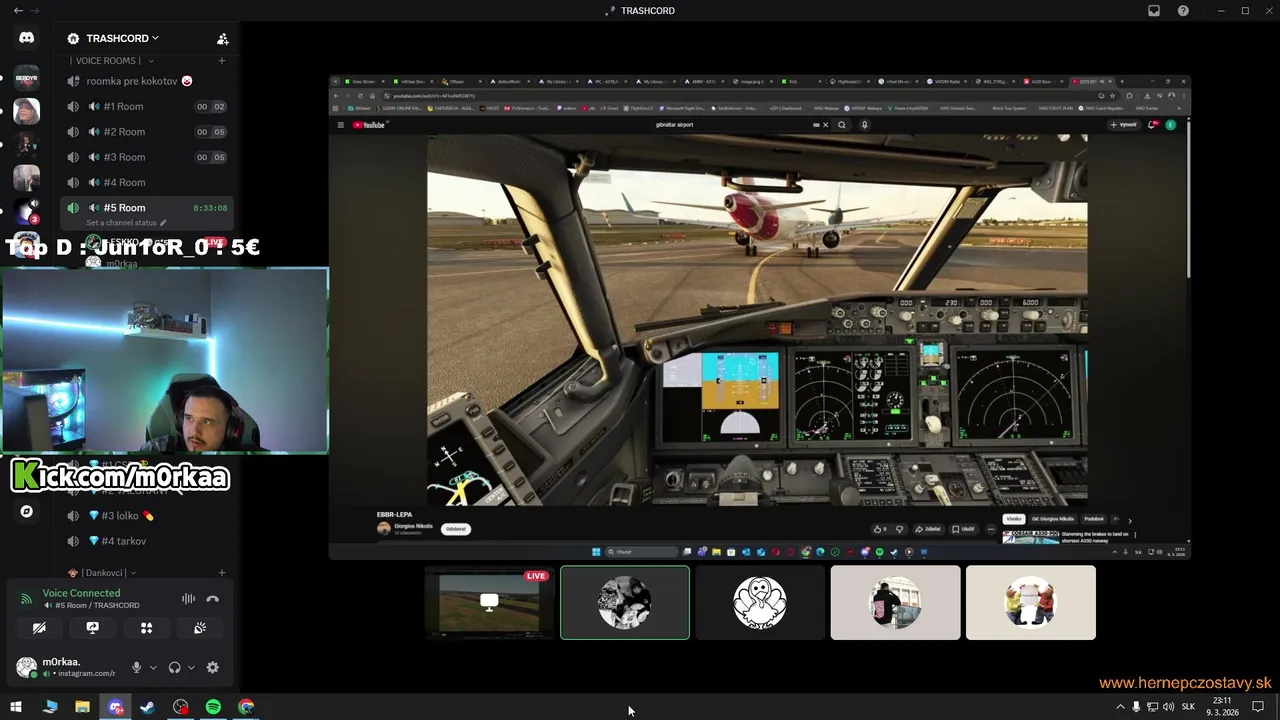The image size is (1280, 720).
Task: Toggle noise suppression waveform icon
Action: tap(188, 599)
